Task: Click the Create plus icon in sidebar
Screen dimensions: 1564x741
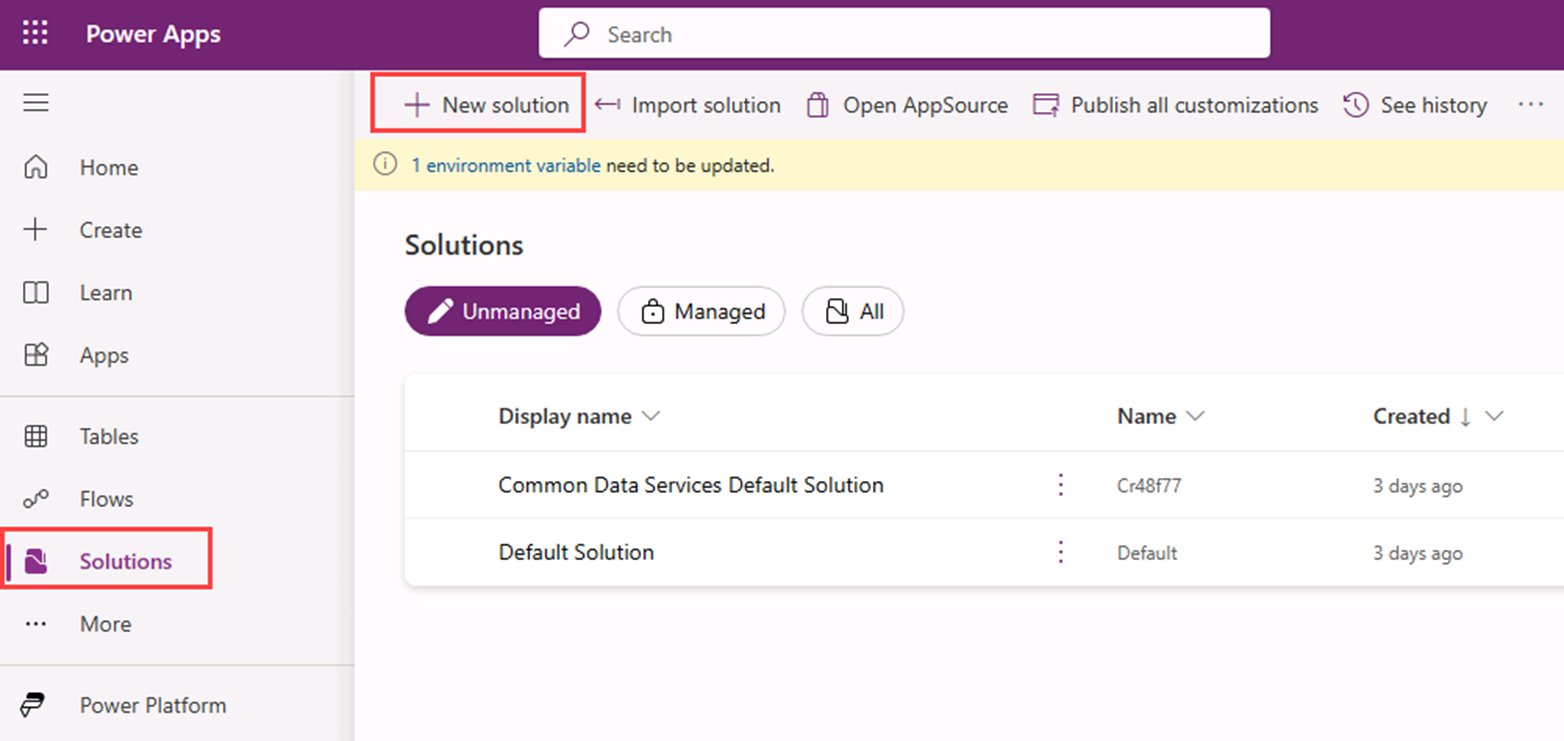Action: click(36, 230)
